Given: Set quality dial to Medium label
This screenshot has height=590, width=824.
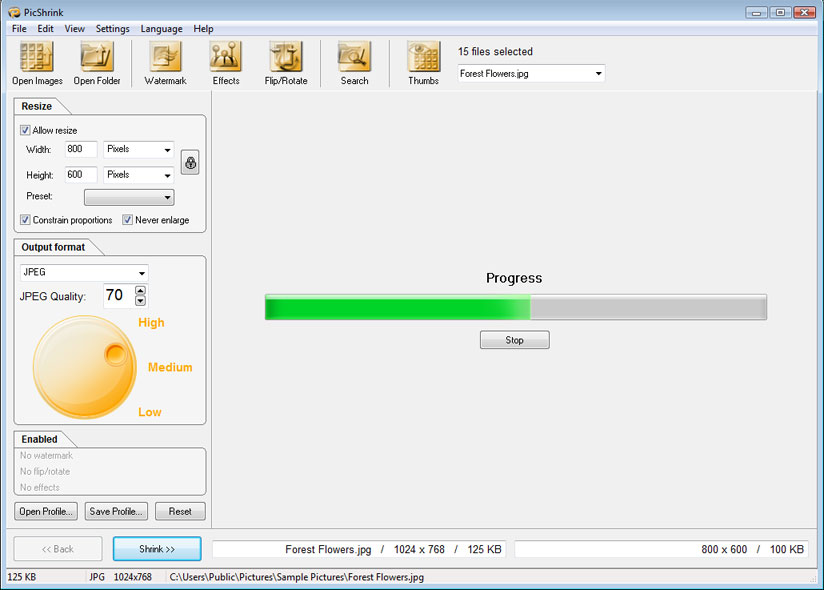Looking at the screenshot, I should (170, 367).
